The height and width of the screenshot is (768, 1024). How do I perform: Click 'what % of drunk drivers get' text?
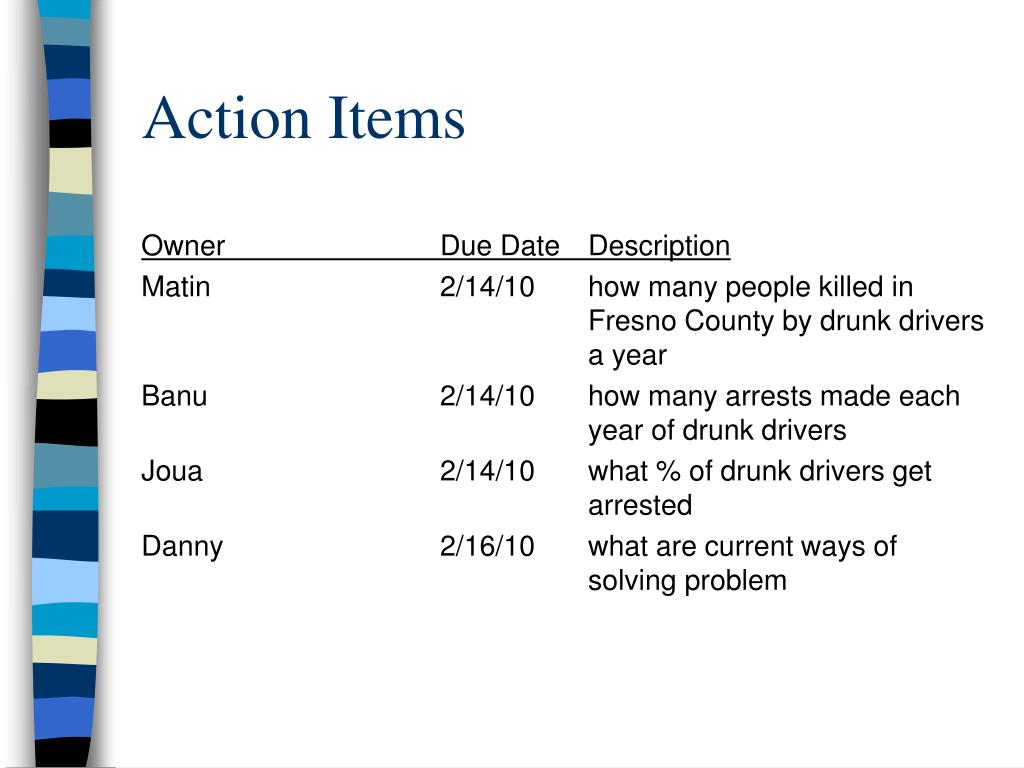[x=760, y=472]
